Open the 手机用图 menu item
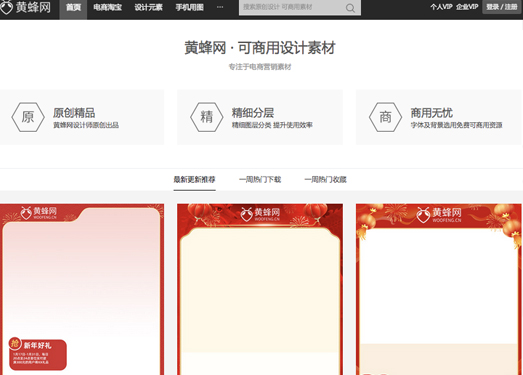 [x=189, y=7]
